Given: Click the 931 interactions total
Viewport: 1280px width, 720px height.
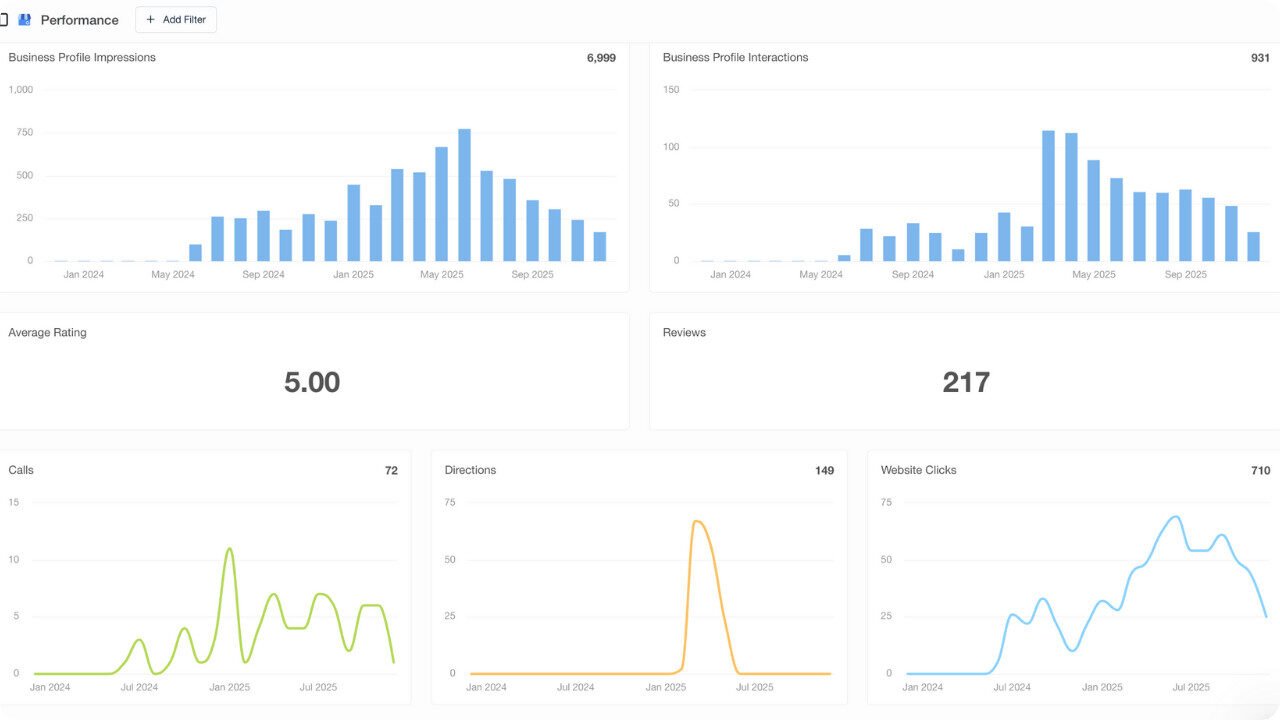Looking at the screenshot, I should tap(1260, 58).
